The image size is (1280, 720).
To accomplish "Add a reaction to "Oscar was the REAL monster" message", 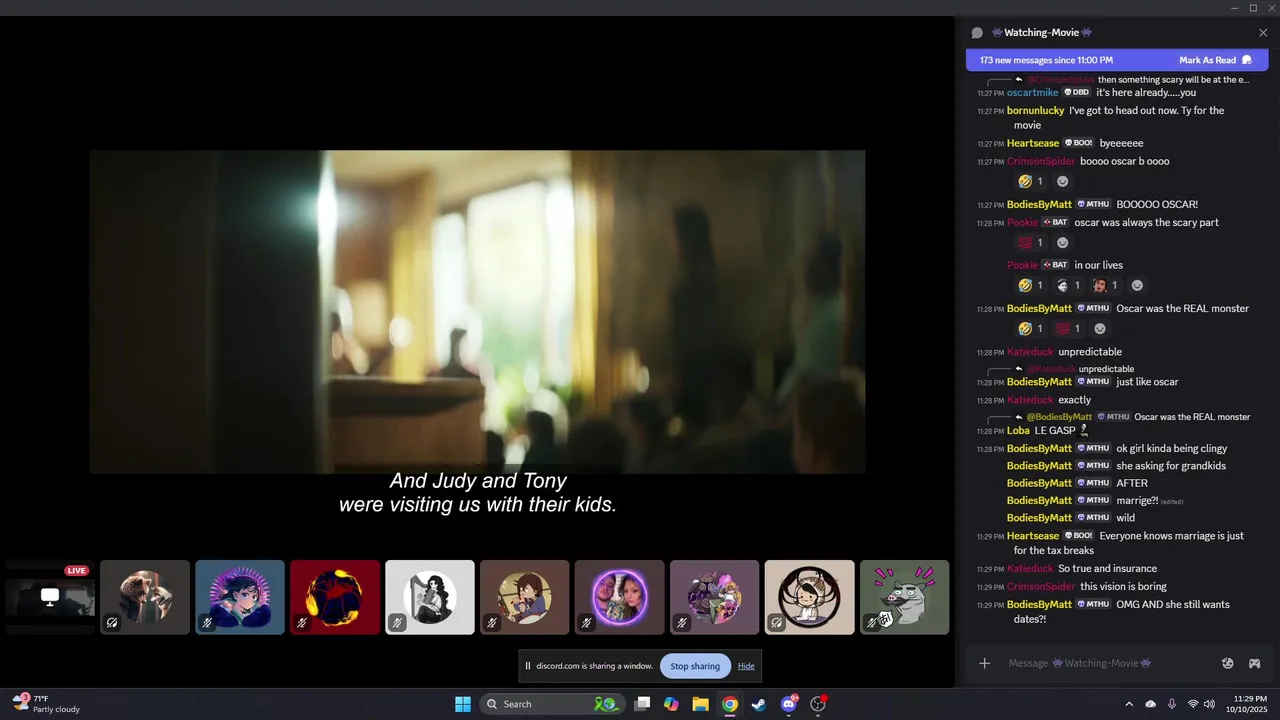I will (1100, 329).
